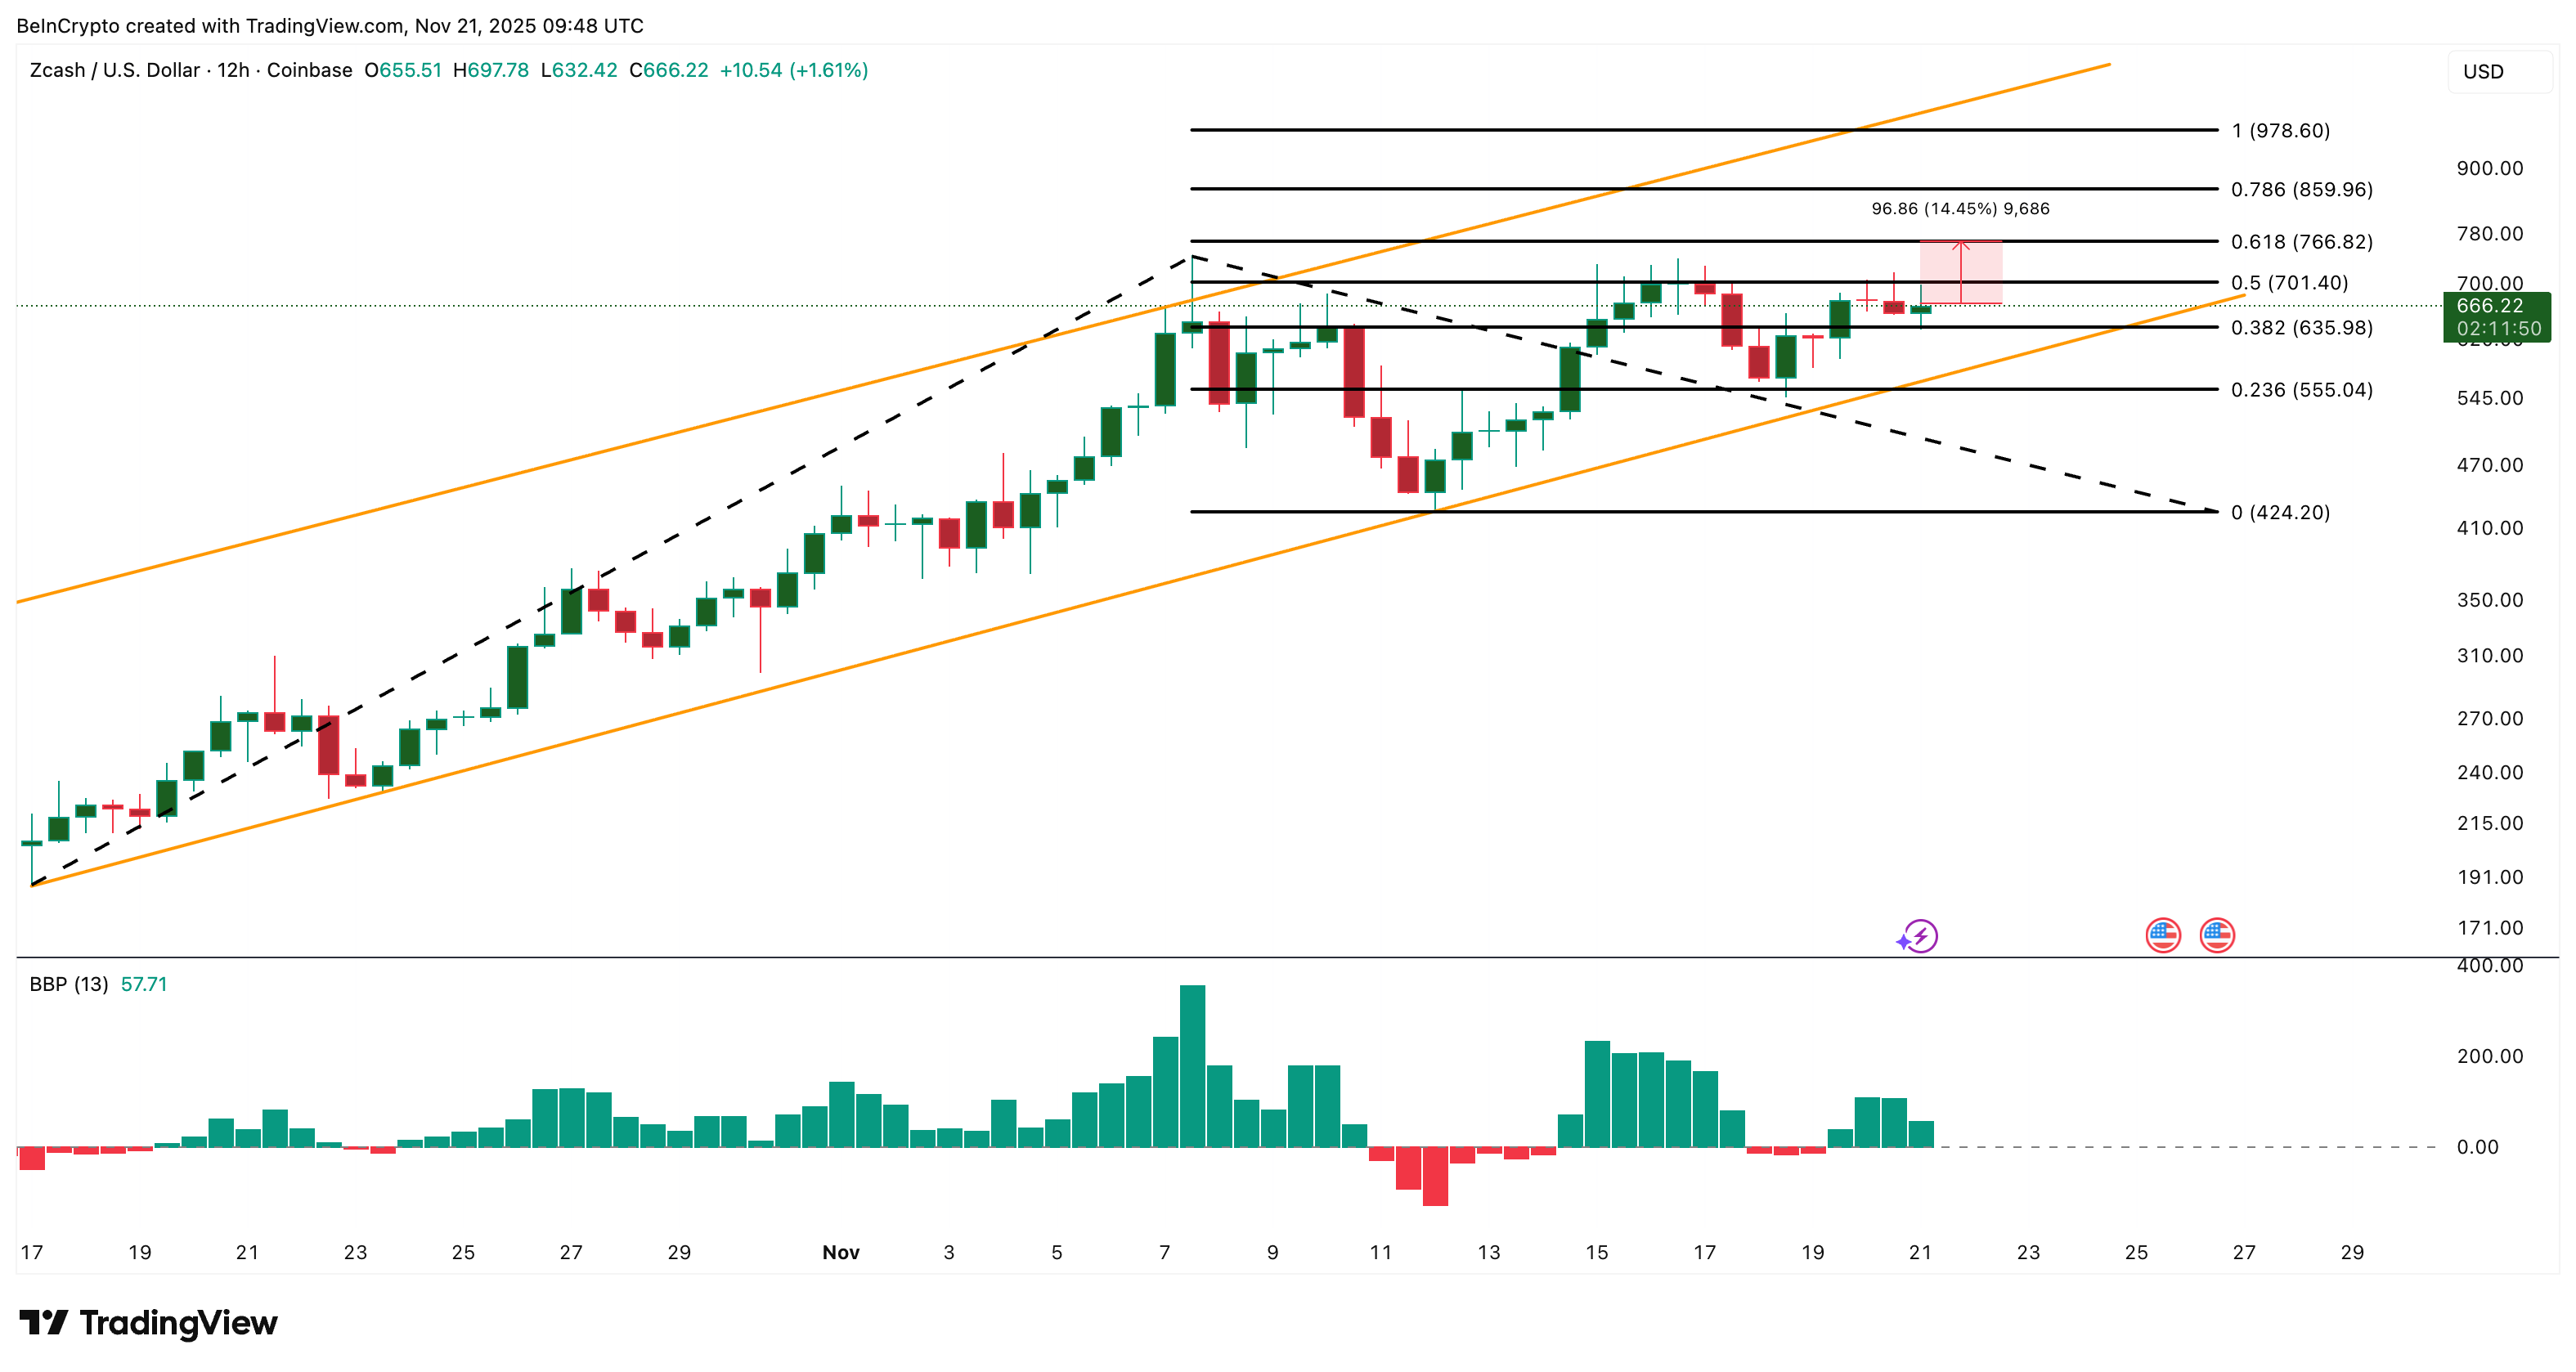Click the Nov label on the date axis
This screenshot has height=1372, width=2576.
841,1252
